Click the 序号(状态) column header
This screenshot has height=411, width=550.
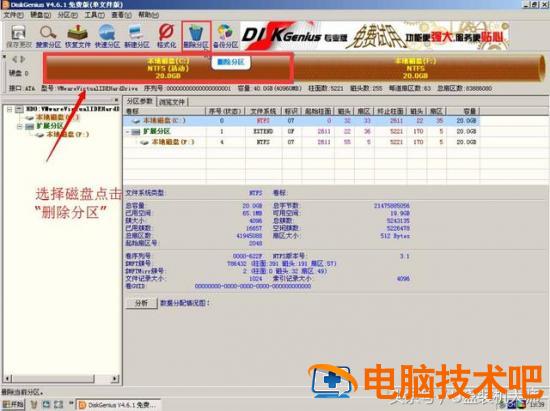(x=225, y=112)
